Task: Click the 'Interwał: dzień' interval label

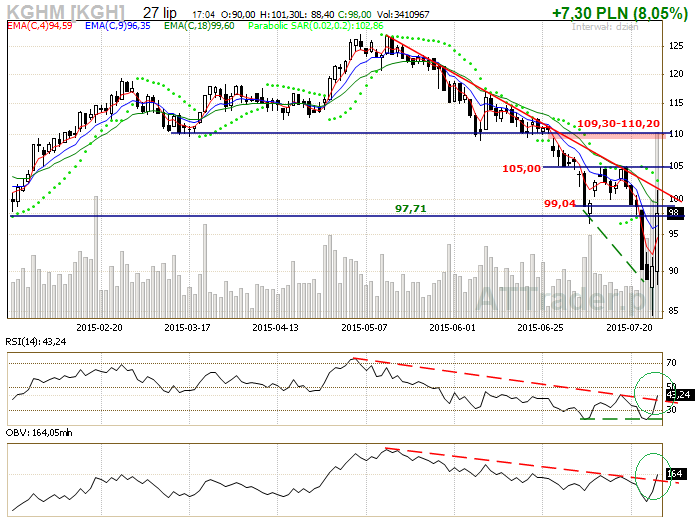Action: 605,27
